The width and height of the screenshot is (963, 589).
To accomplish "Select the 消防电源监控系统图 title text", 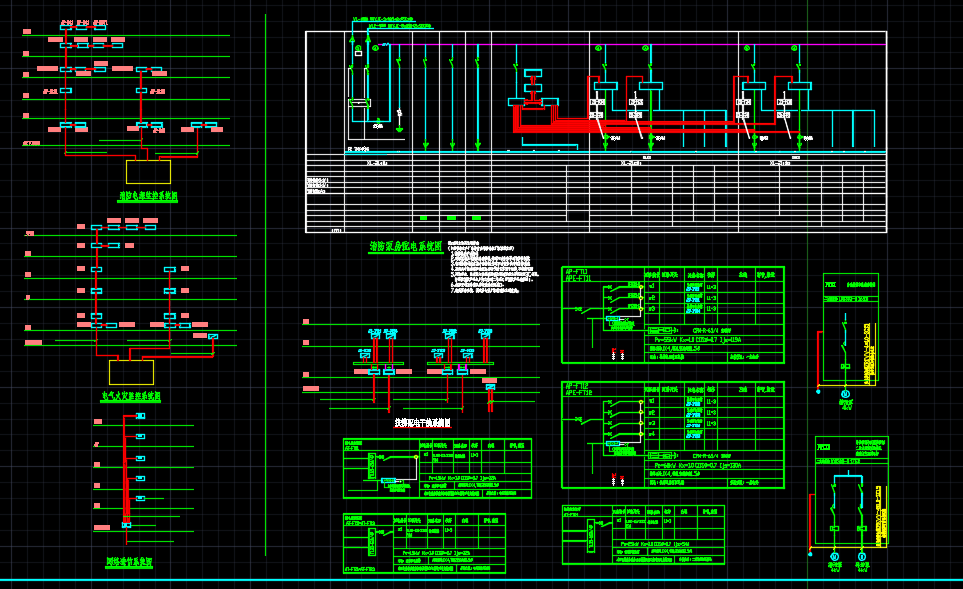I will coord(148,197).
